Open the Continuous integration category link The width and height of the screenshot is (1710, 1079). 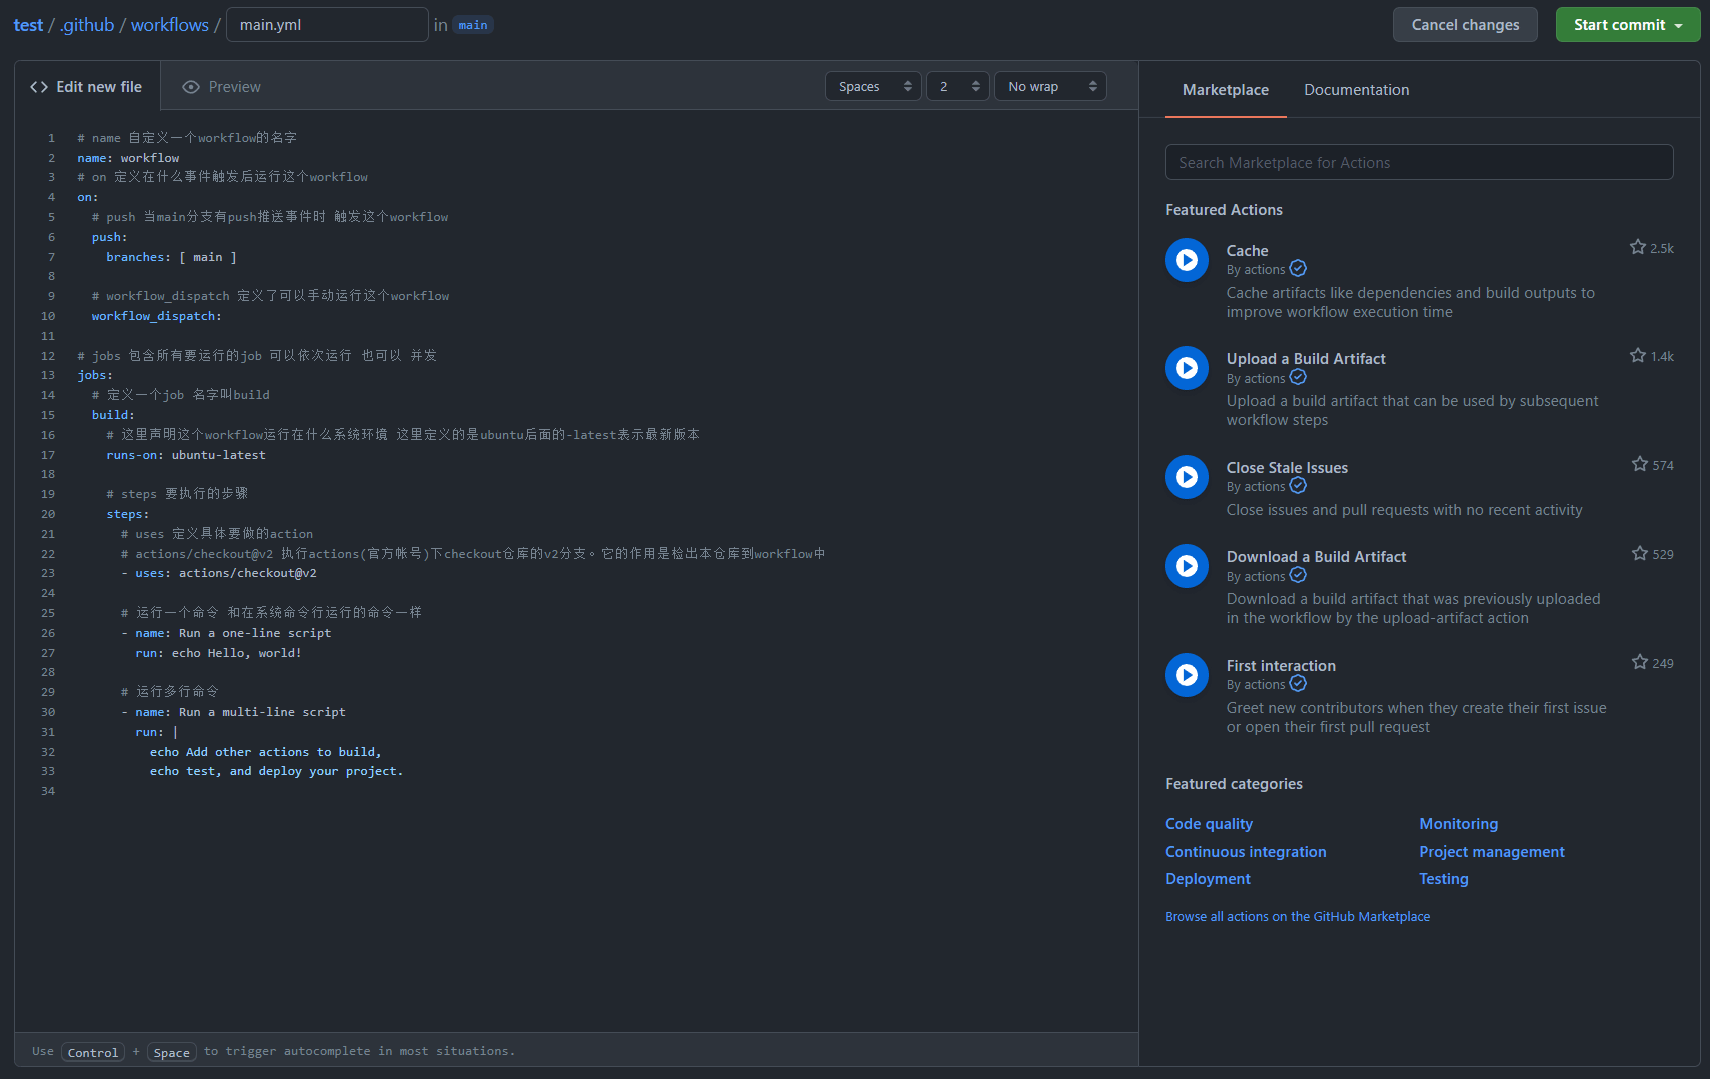(x=1245, y=852)
